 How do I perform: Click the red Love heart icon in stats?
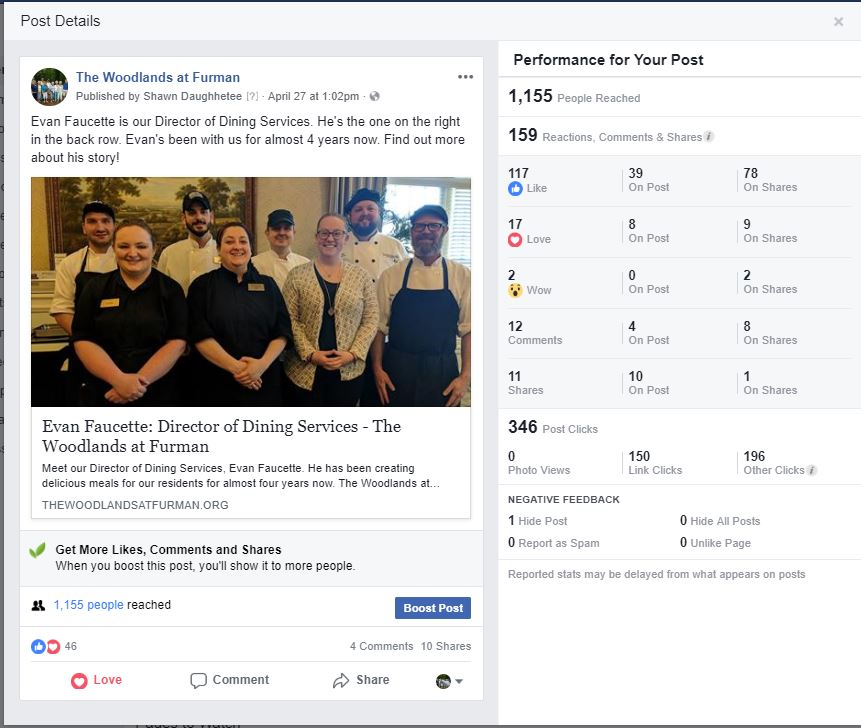[x=515, y=239]
